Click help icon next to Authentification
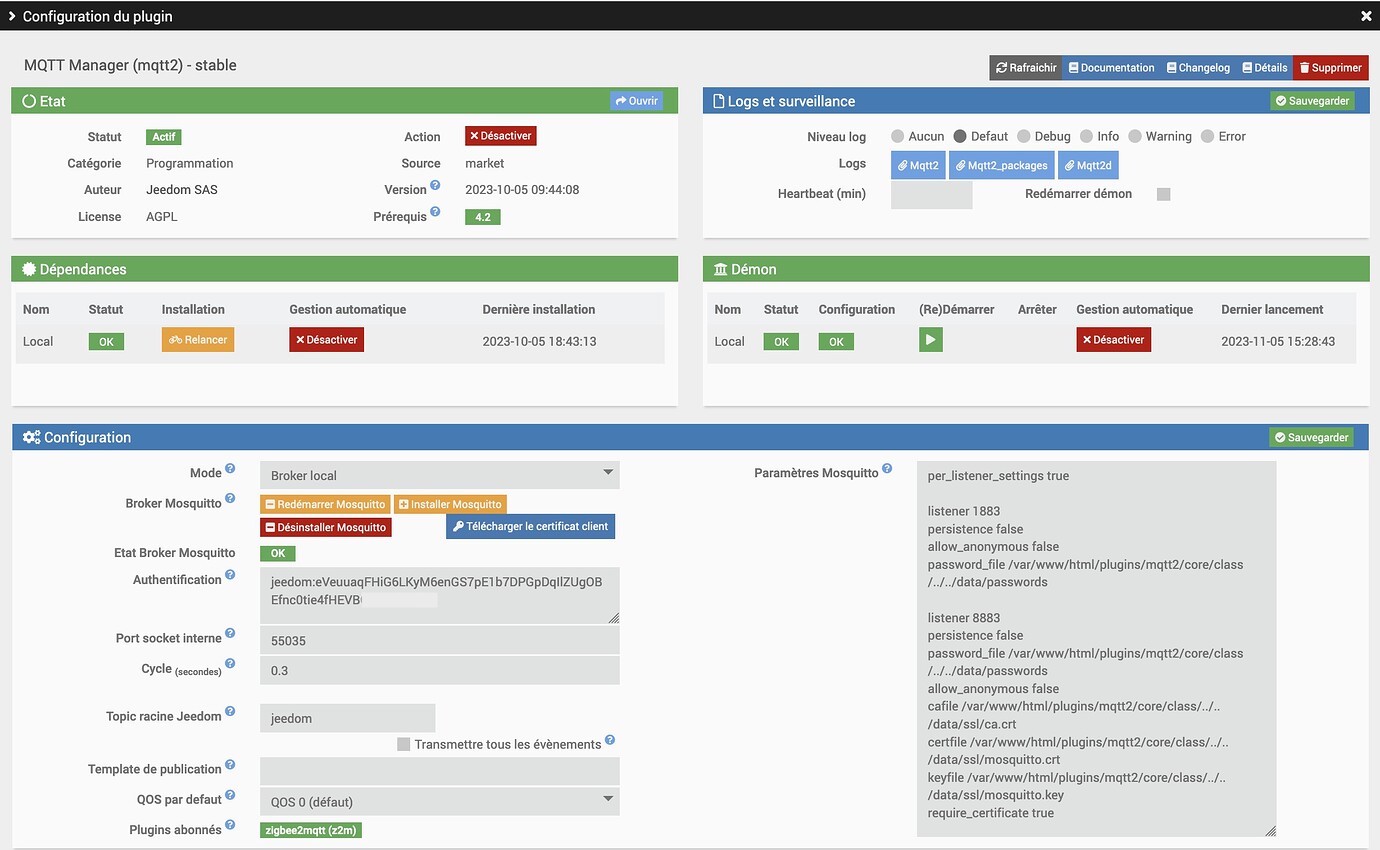Viewport: 1380px width, 850px height. [230, 576]
